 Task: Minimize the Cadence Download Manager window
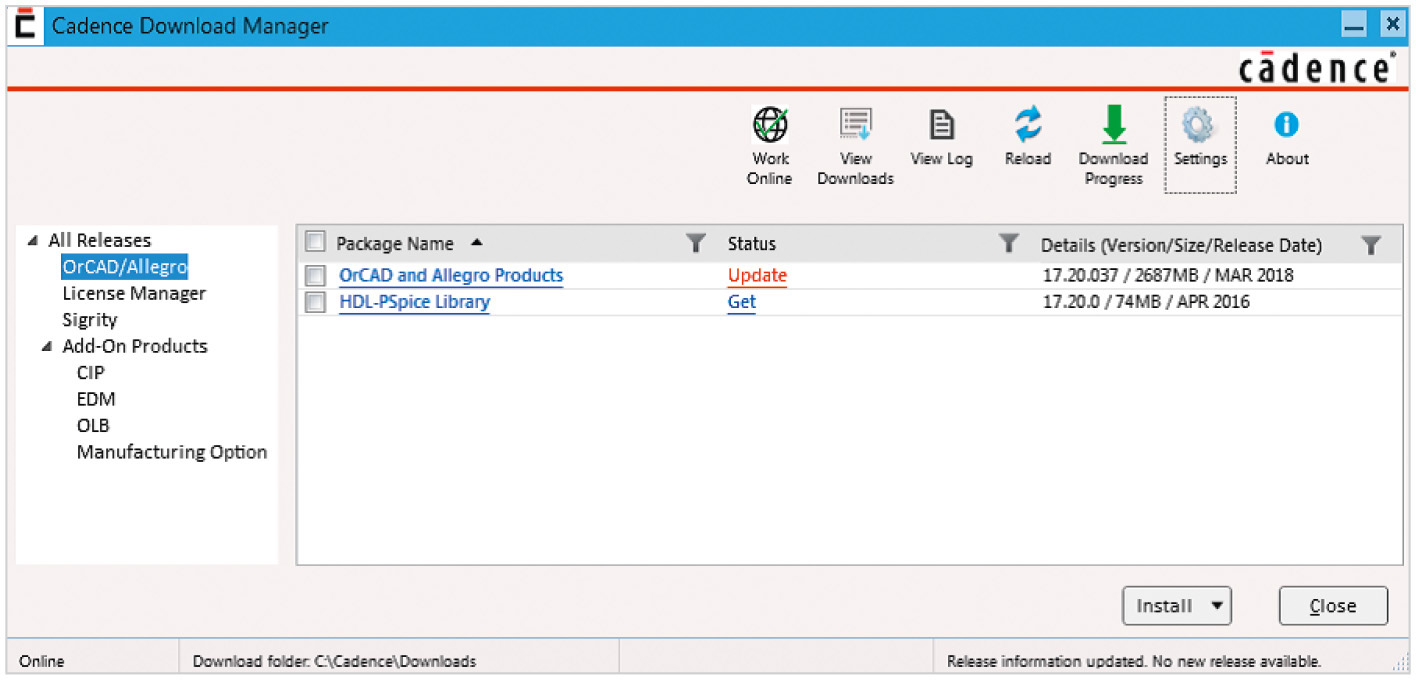pos(1354,26)
